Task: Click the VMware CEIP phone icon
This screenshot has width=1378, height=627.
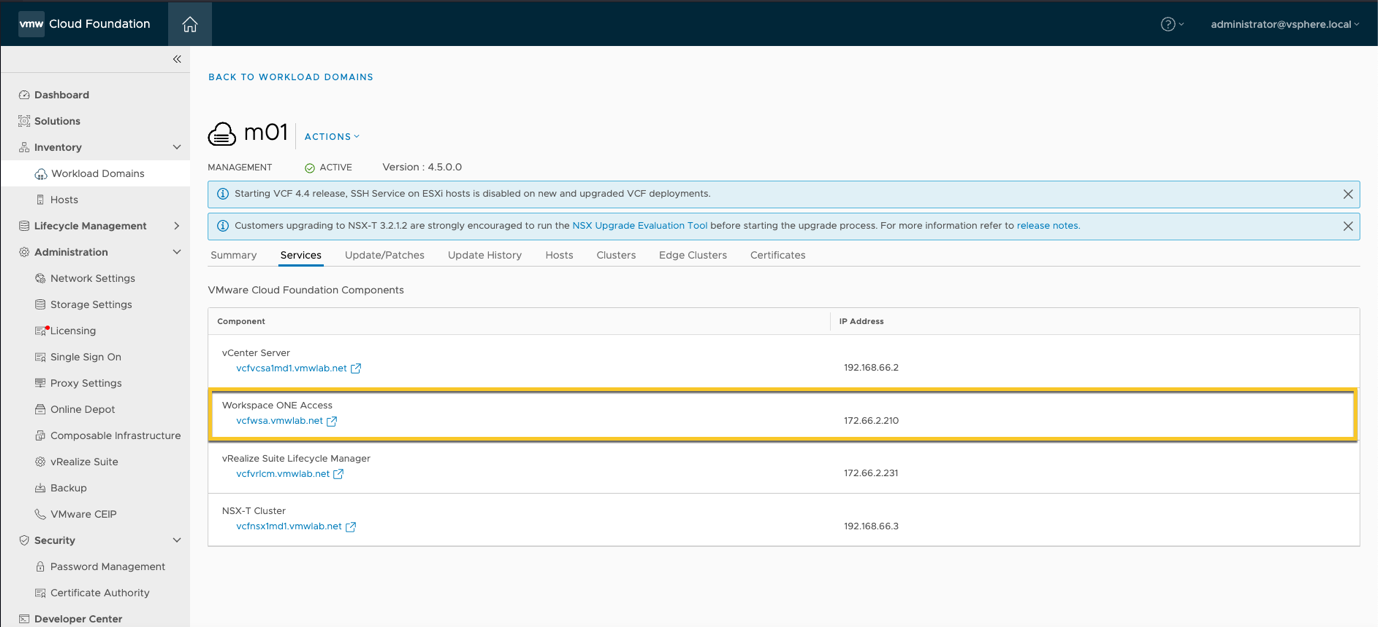Action: (40, 514)
